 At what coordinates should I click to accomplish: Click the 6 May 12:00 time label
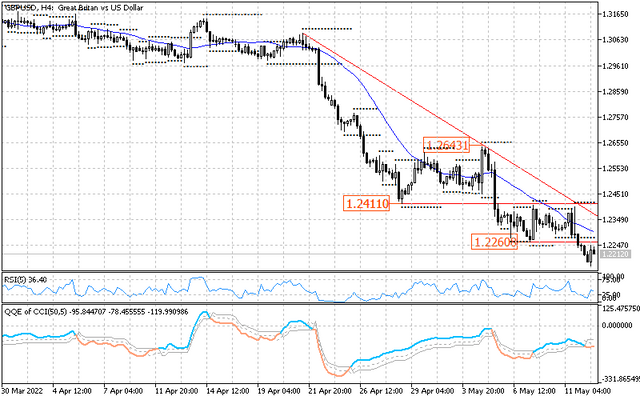pos(534,391)
